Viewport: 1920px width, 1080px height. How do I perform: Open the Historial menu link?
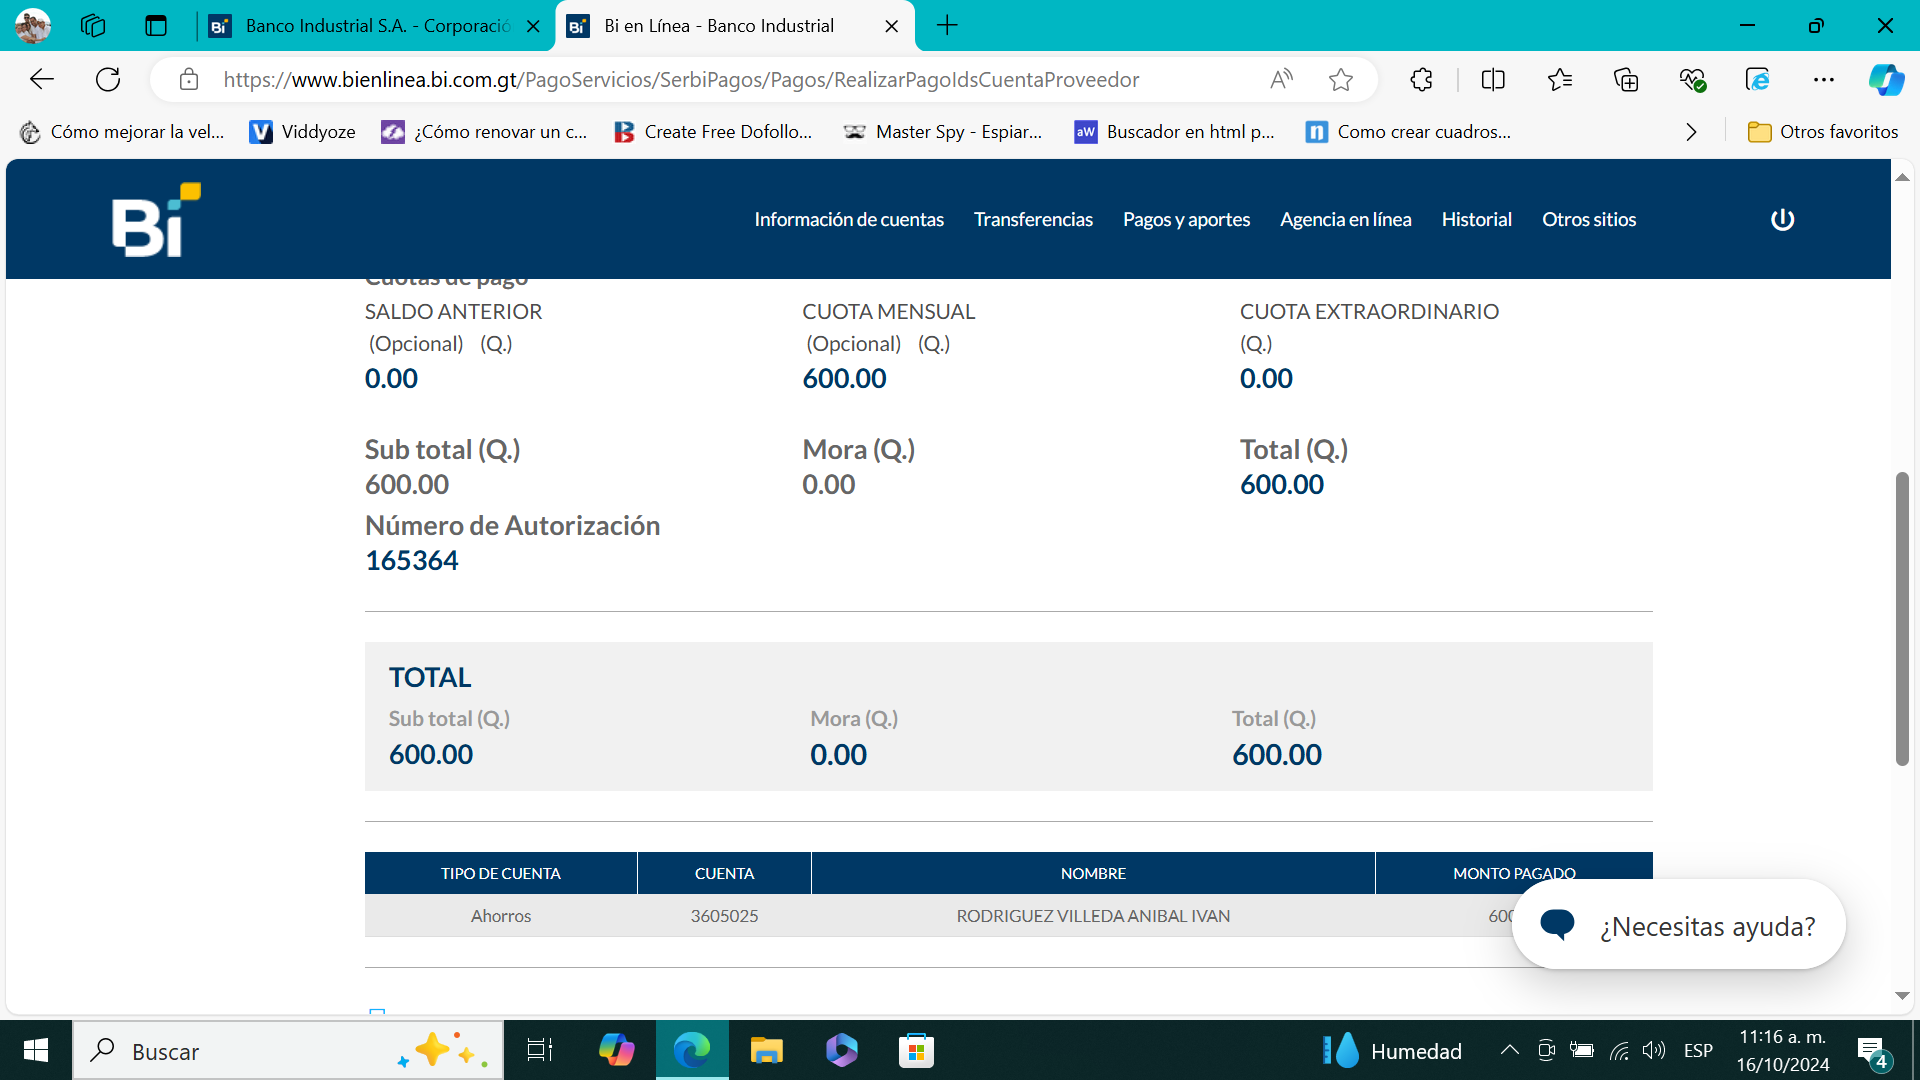1476,219
